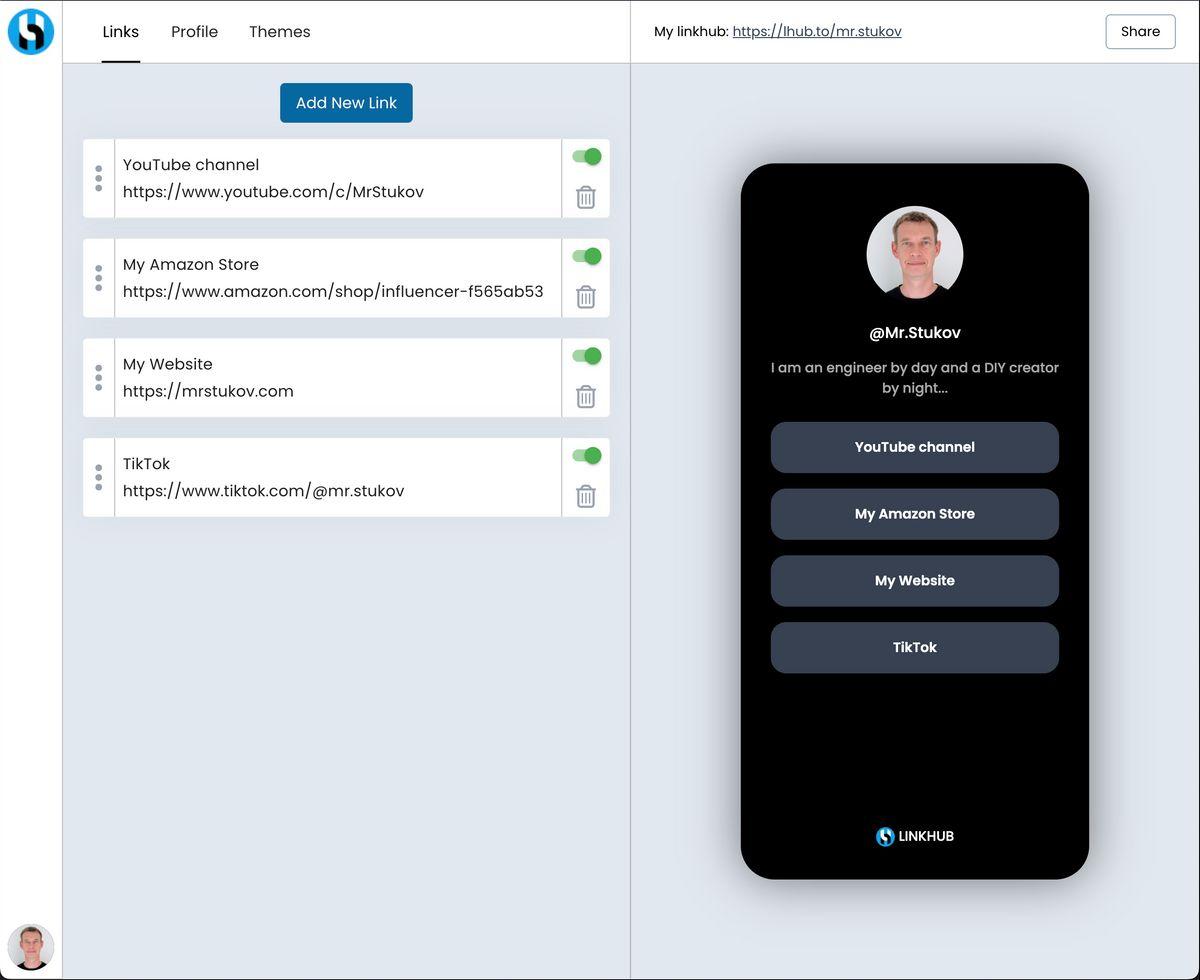Grab the My Amazon Store drag handle
This screenshot has height=980, width=1200.
point(98,278)
